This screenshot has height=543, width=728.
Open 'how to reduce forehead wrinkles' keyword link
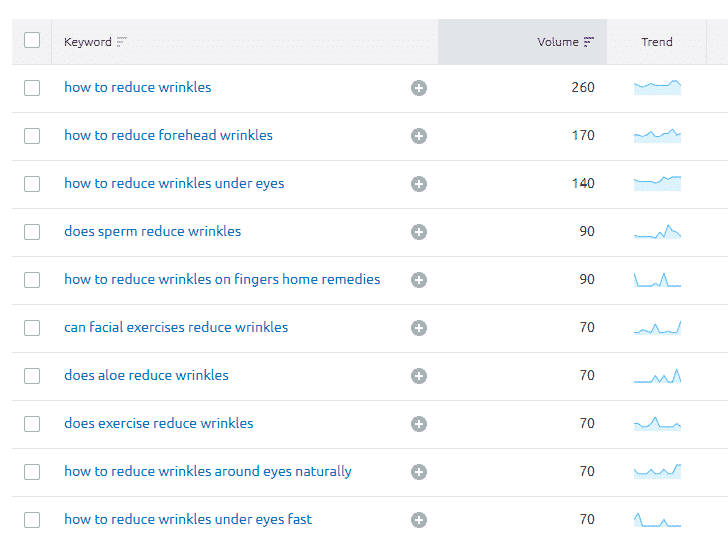coord(168,135)
